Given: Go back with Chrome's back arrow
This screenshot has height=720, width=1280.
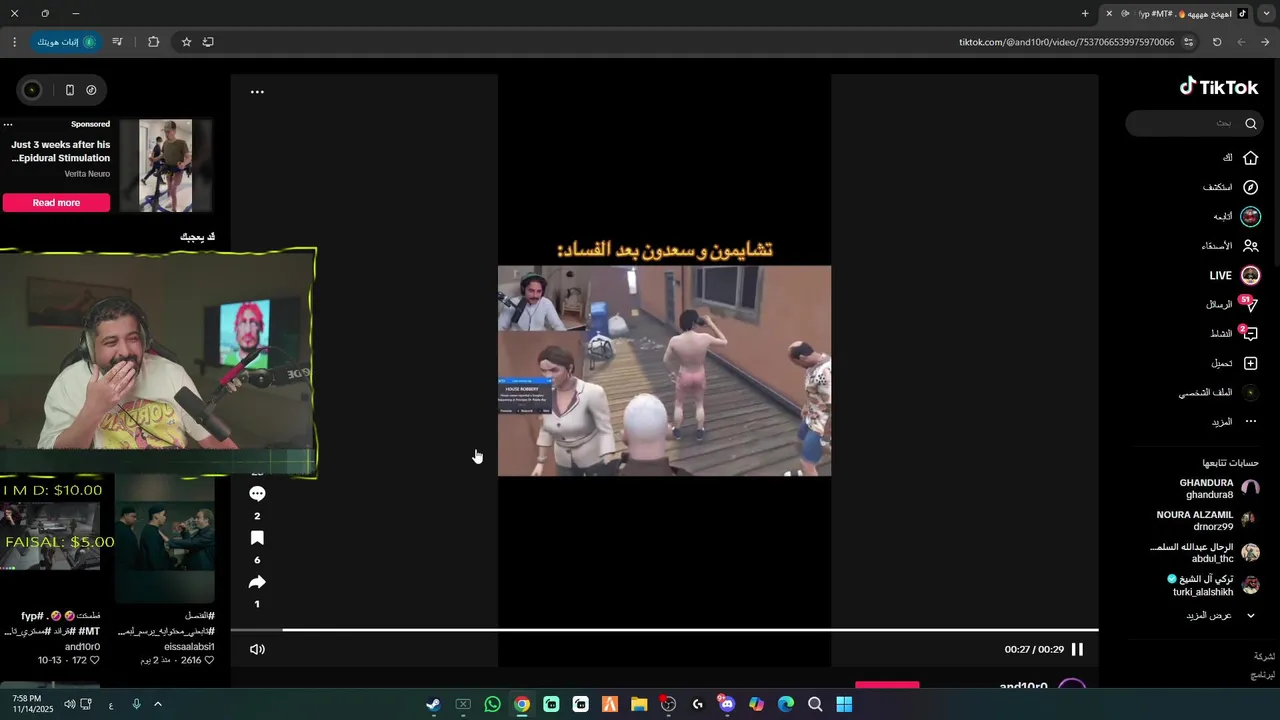Looking at the screenshot, I should click(1265, 42).
